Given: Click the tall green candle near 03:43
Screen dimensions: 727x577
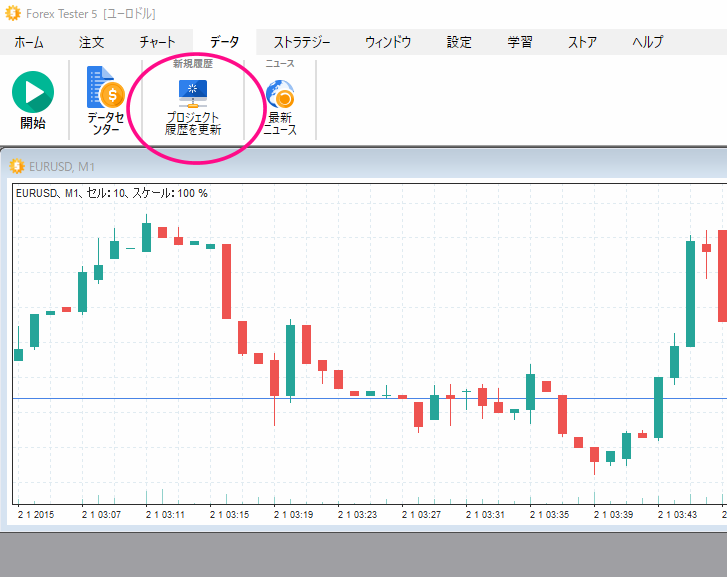Looking at the screenshot, I should pos(690,293).
